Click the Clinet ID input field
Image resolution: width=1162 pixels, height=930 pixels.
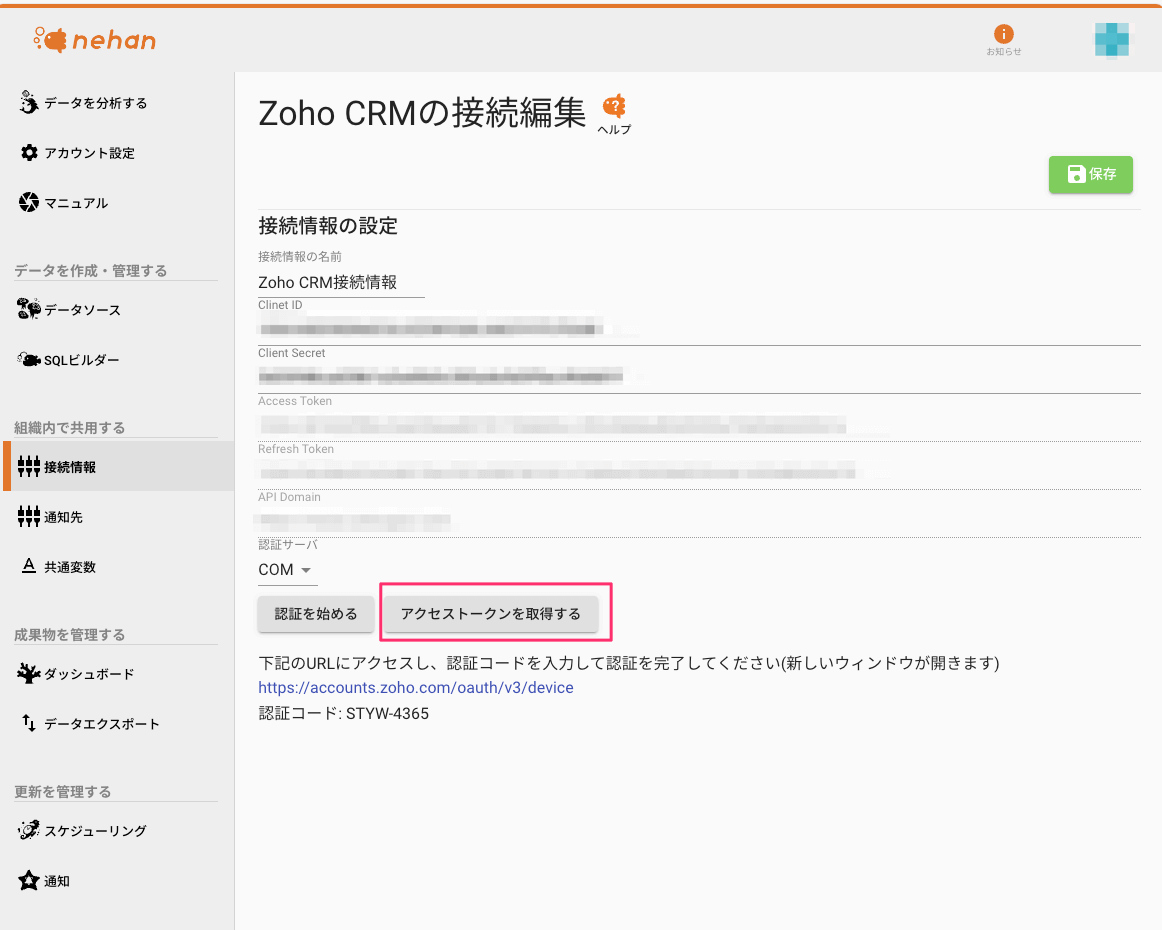[x=699, y=329]
